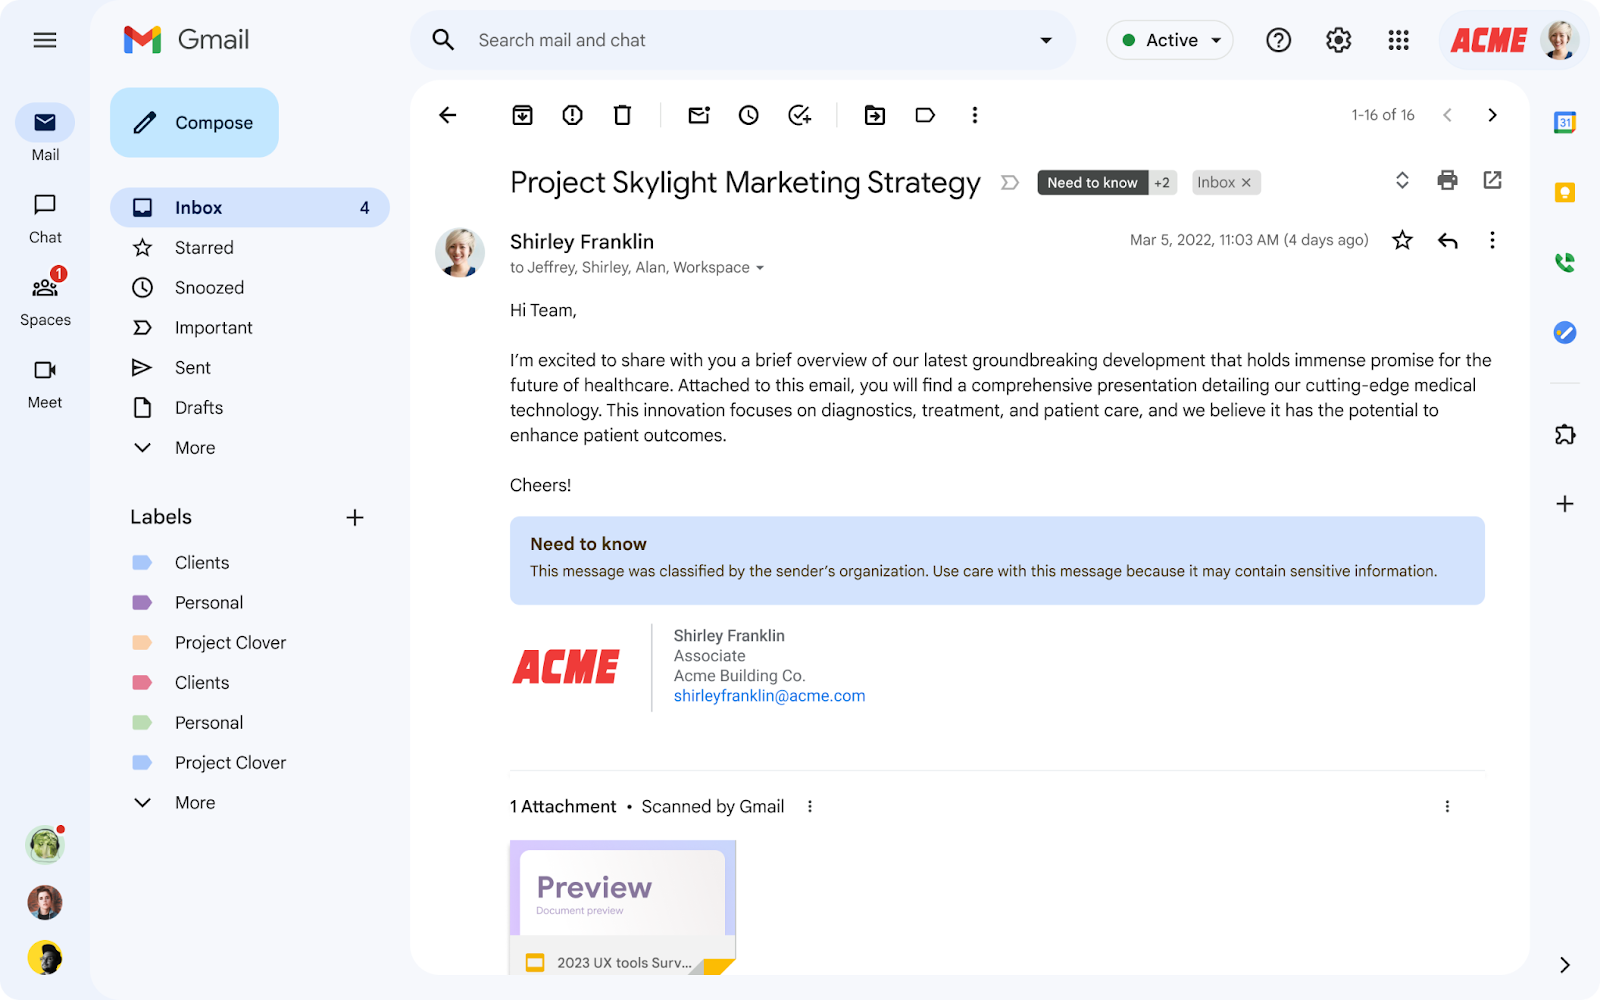Mark the message as unread

(x=699, y=115)
